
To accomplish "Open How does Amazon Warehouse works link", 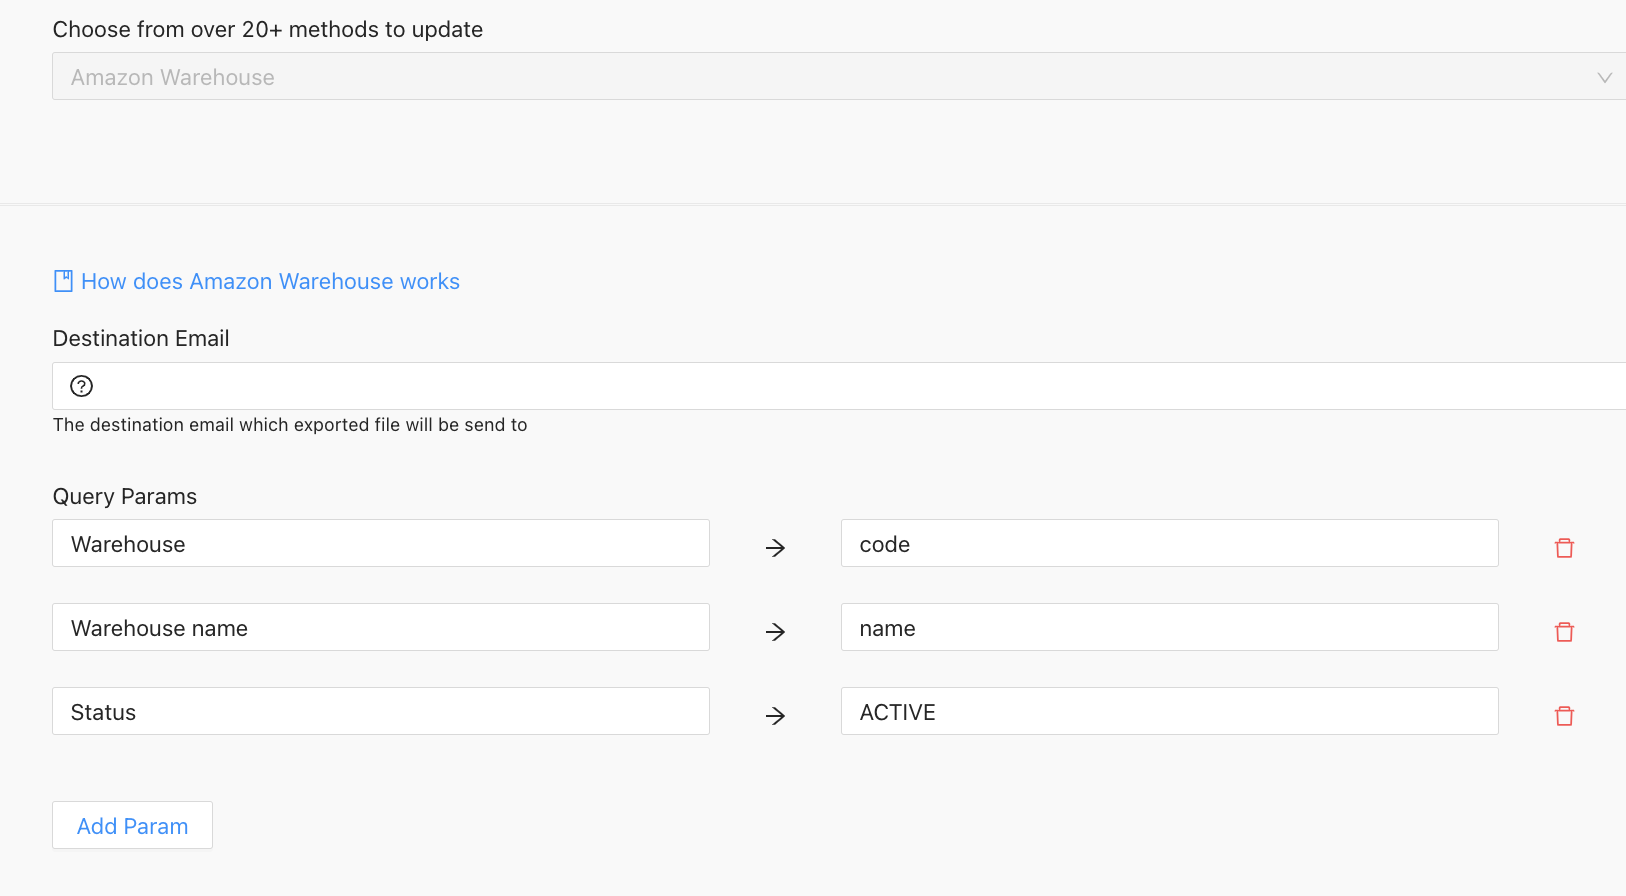I will (270, 281).
